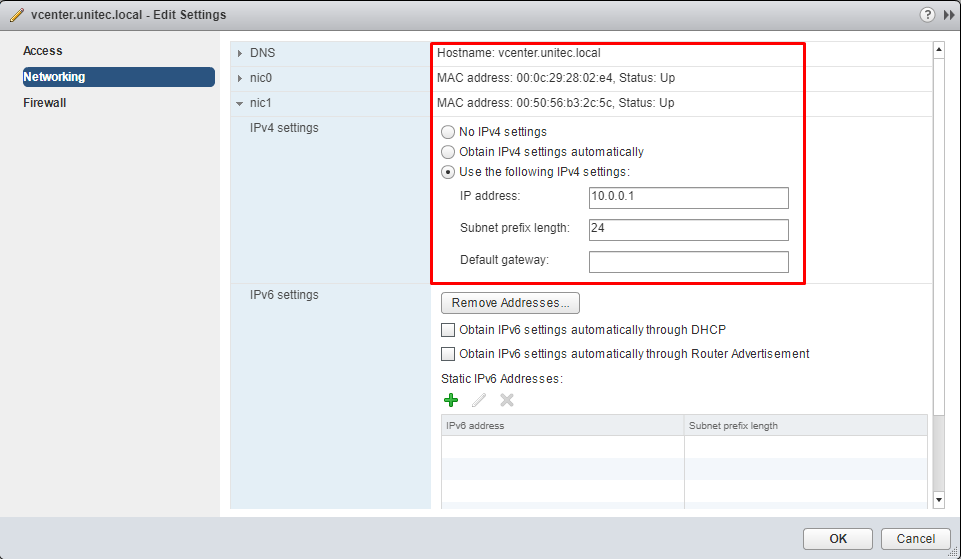The width and height of the screenshot is (961, 559).
Task: Click the Cancel button
Action: [x=916, y=539]
